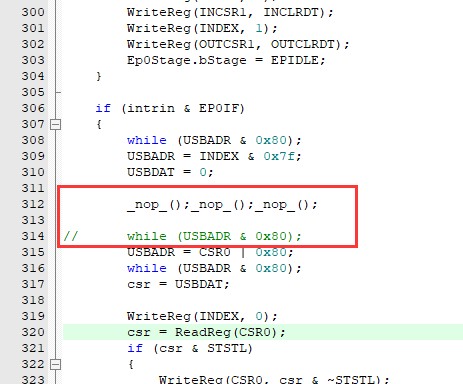Click the USBDAT = 0 line

click(x=170, y=173)
